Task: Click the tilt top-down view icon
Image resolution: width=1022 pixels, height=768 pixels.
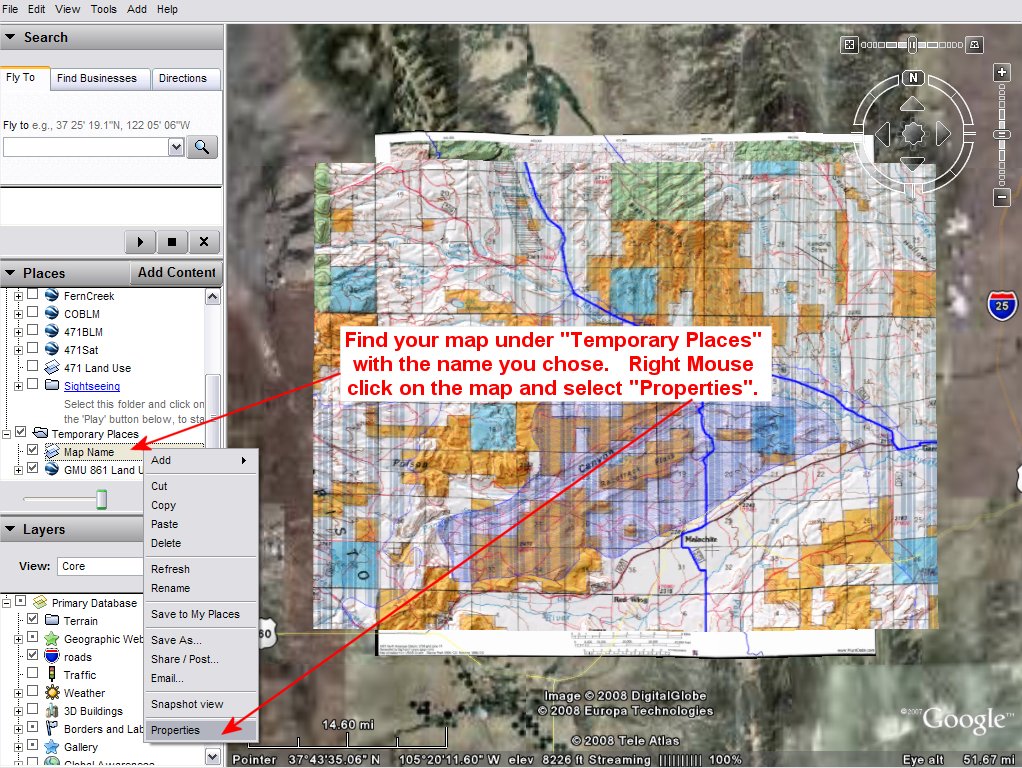Action: (849, 44)
